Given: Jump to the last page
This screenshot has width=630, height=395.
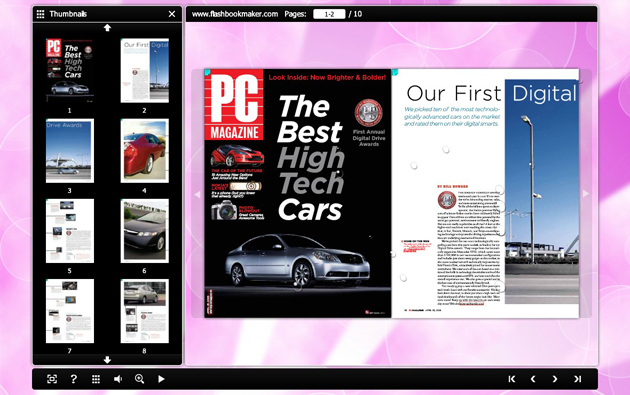Looking at the screenshot, I should tap(577, 379).
